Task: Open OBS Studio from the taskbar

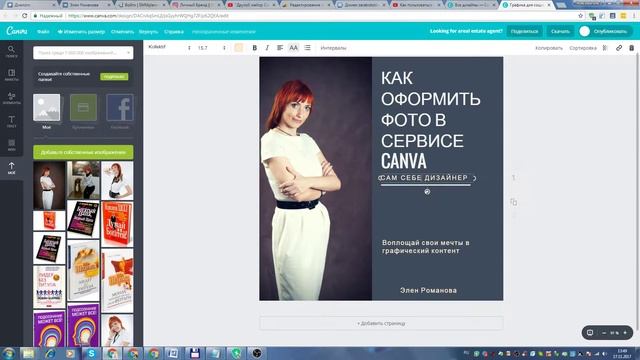Action: point(257,353)
